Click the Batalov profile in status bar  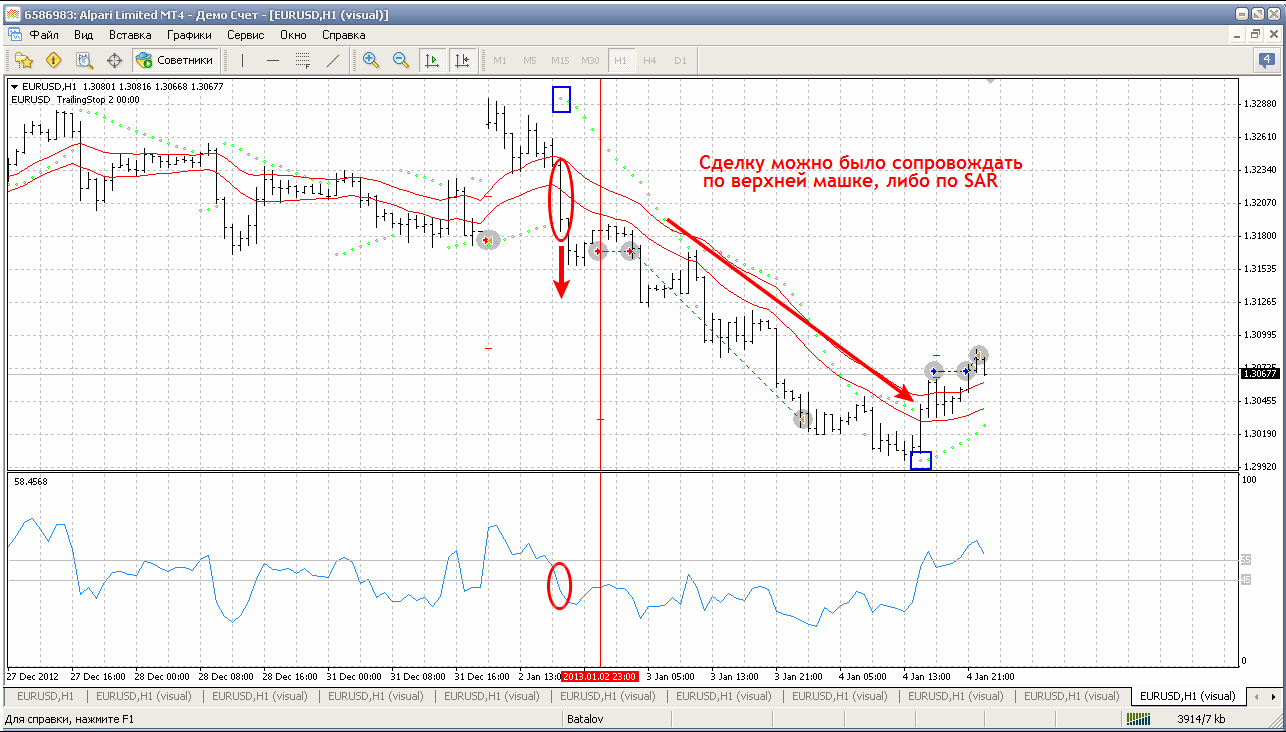[585, 718]
